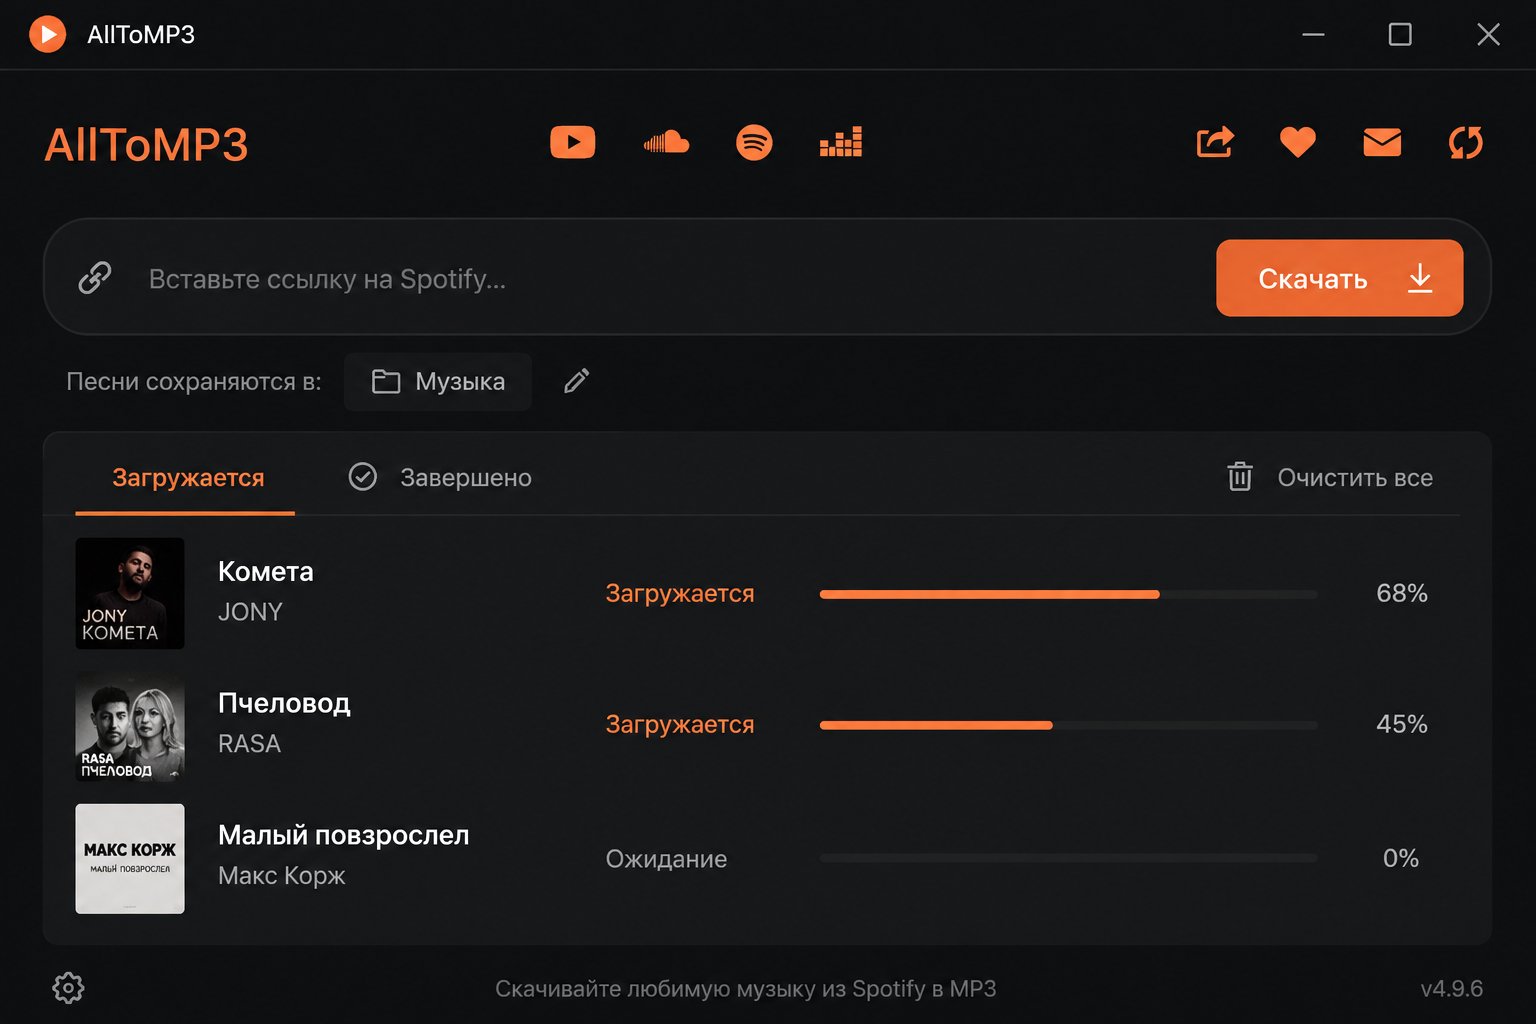Open the Музыка folder button
This screenshot has width=1536, height=1024.
(x=438, y=382)
